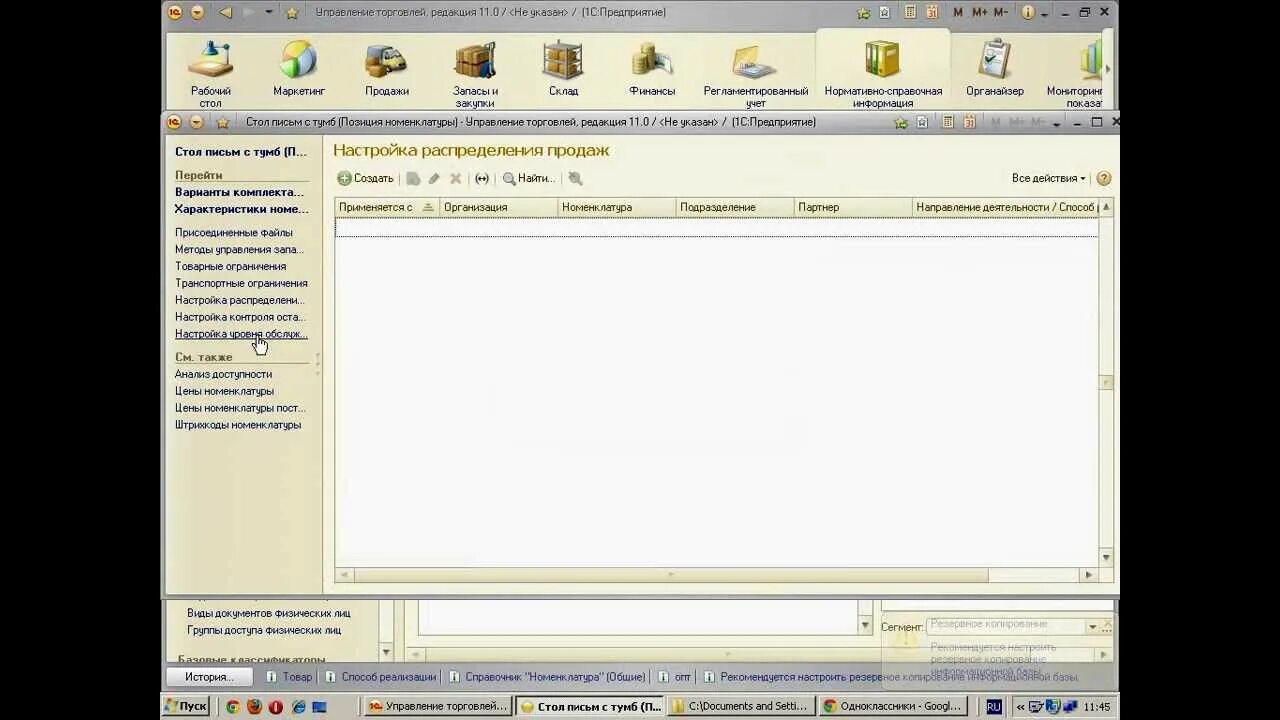1280x720 pixels.
Task: Switch to C:\Documents and Setti... taskbar window
Action: (x=740, y=706)
